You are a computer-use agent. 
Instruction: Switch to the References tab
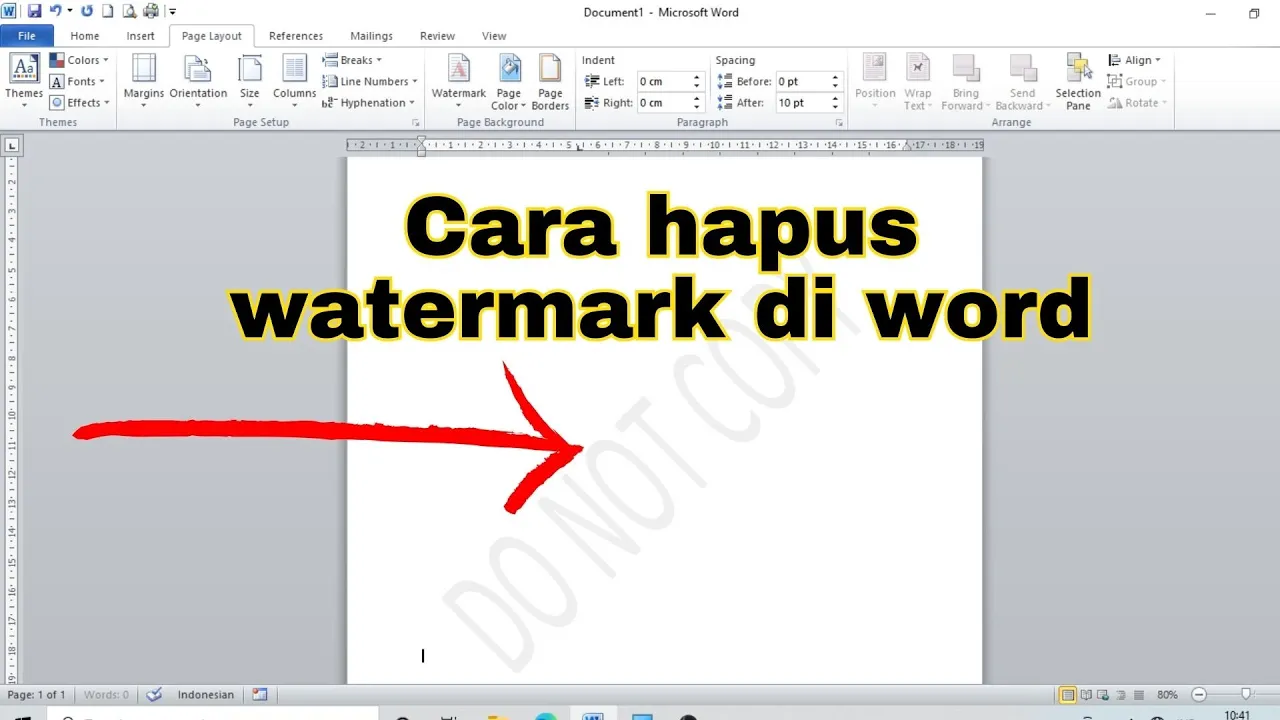tap(296, 36)
